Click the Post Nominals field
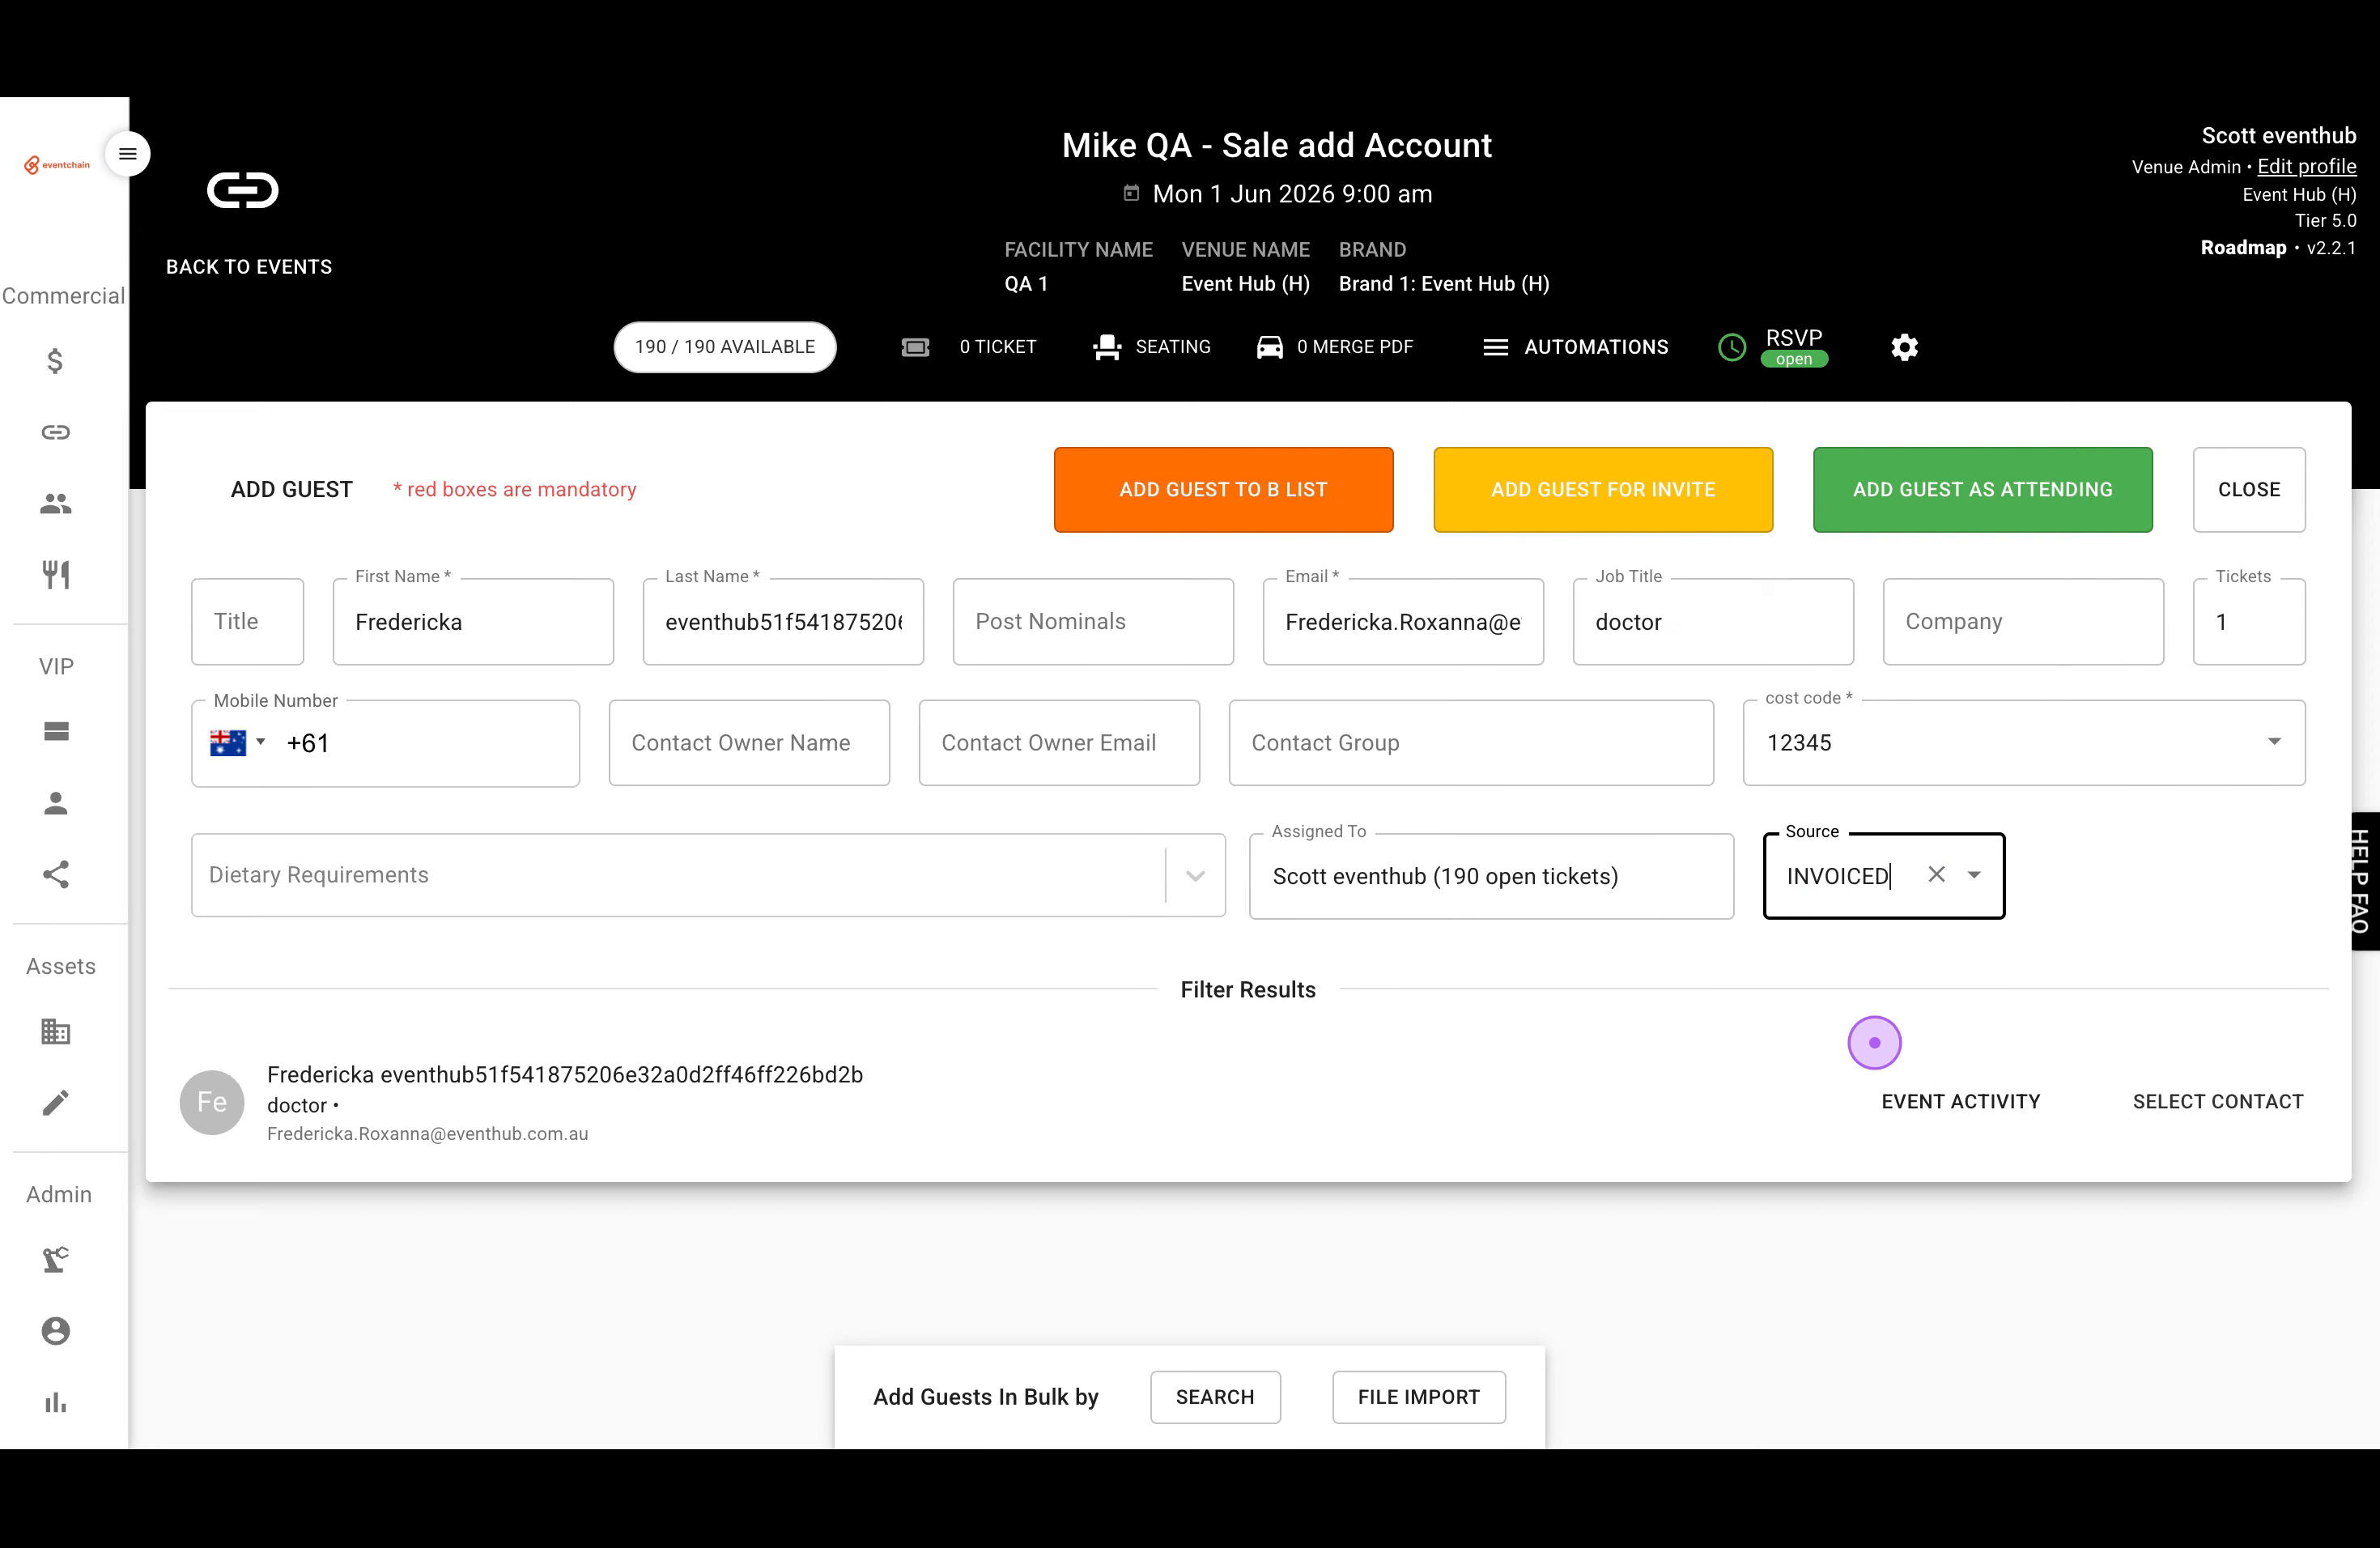The width and height of the screenshot is (2380, 1548). point(1093,621)
